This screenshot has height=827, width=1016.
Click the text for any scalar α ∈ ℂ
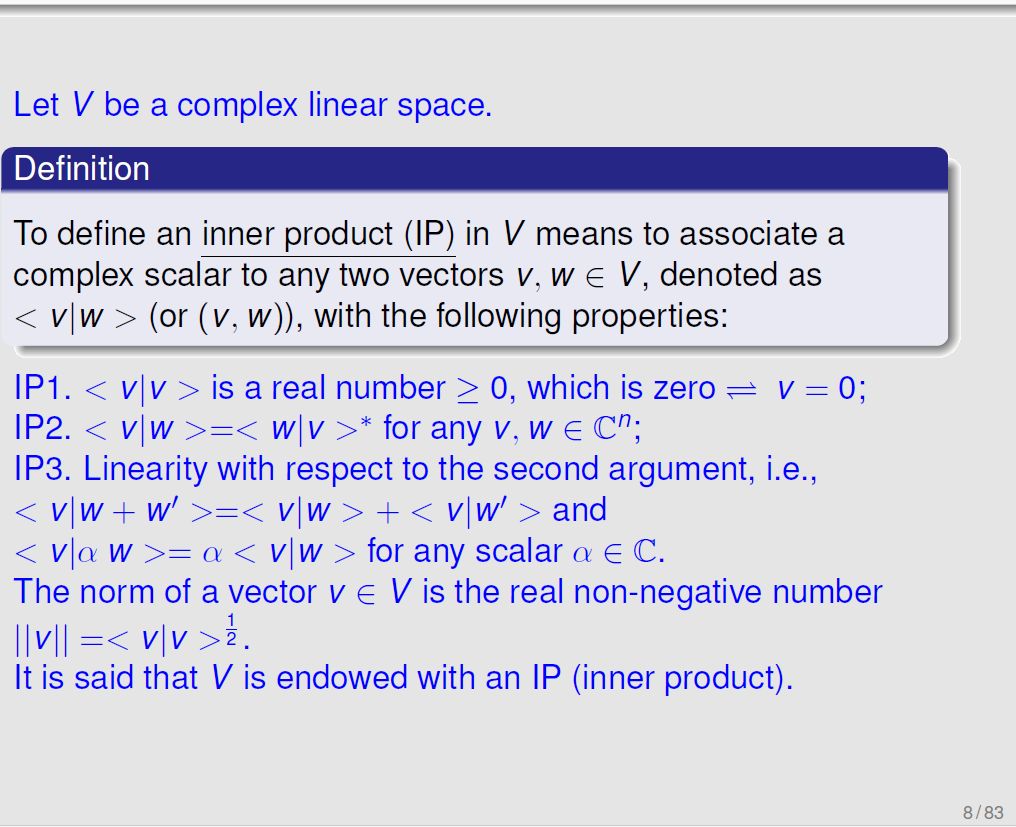click(x=516, y=552)
